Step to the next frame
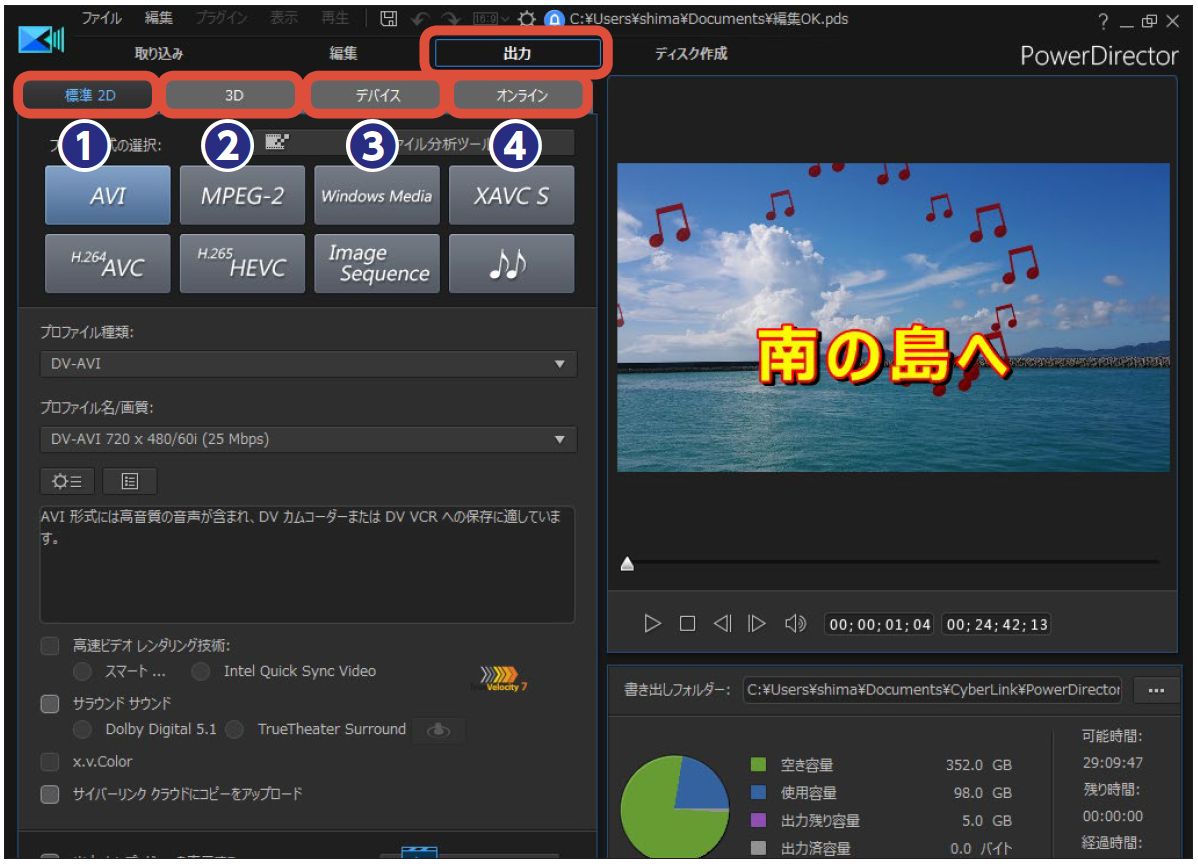The height and width of the screenshot is (864, 1198). click(757, 624)
